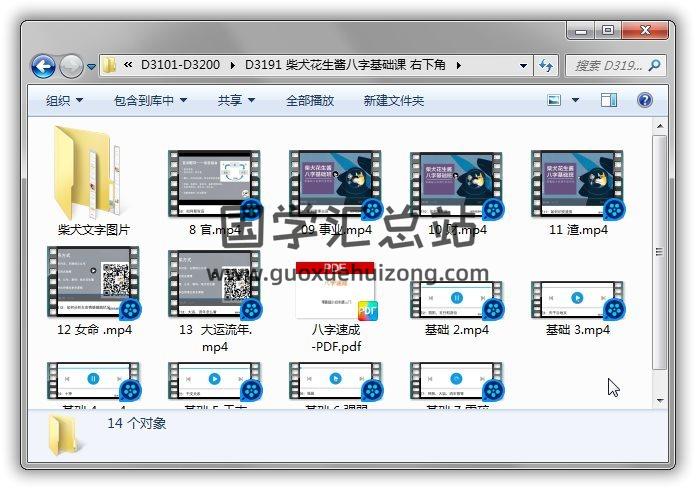Navigate to D3101-D3200 breadcrumb
This screenshot has width=696, height=490.
pos(180,65)
